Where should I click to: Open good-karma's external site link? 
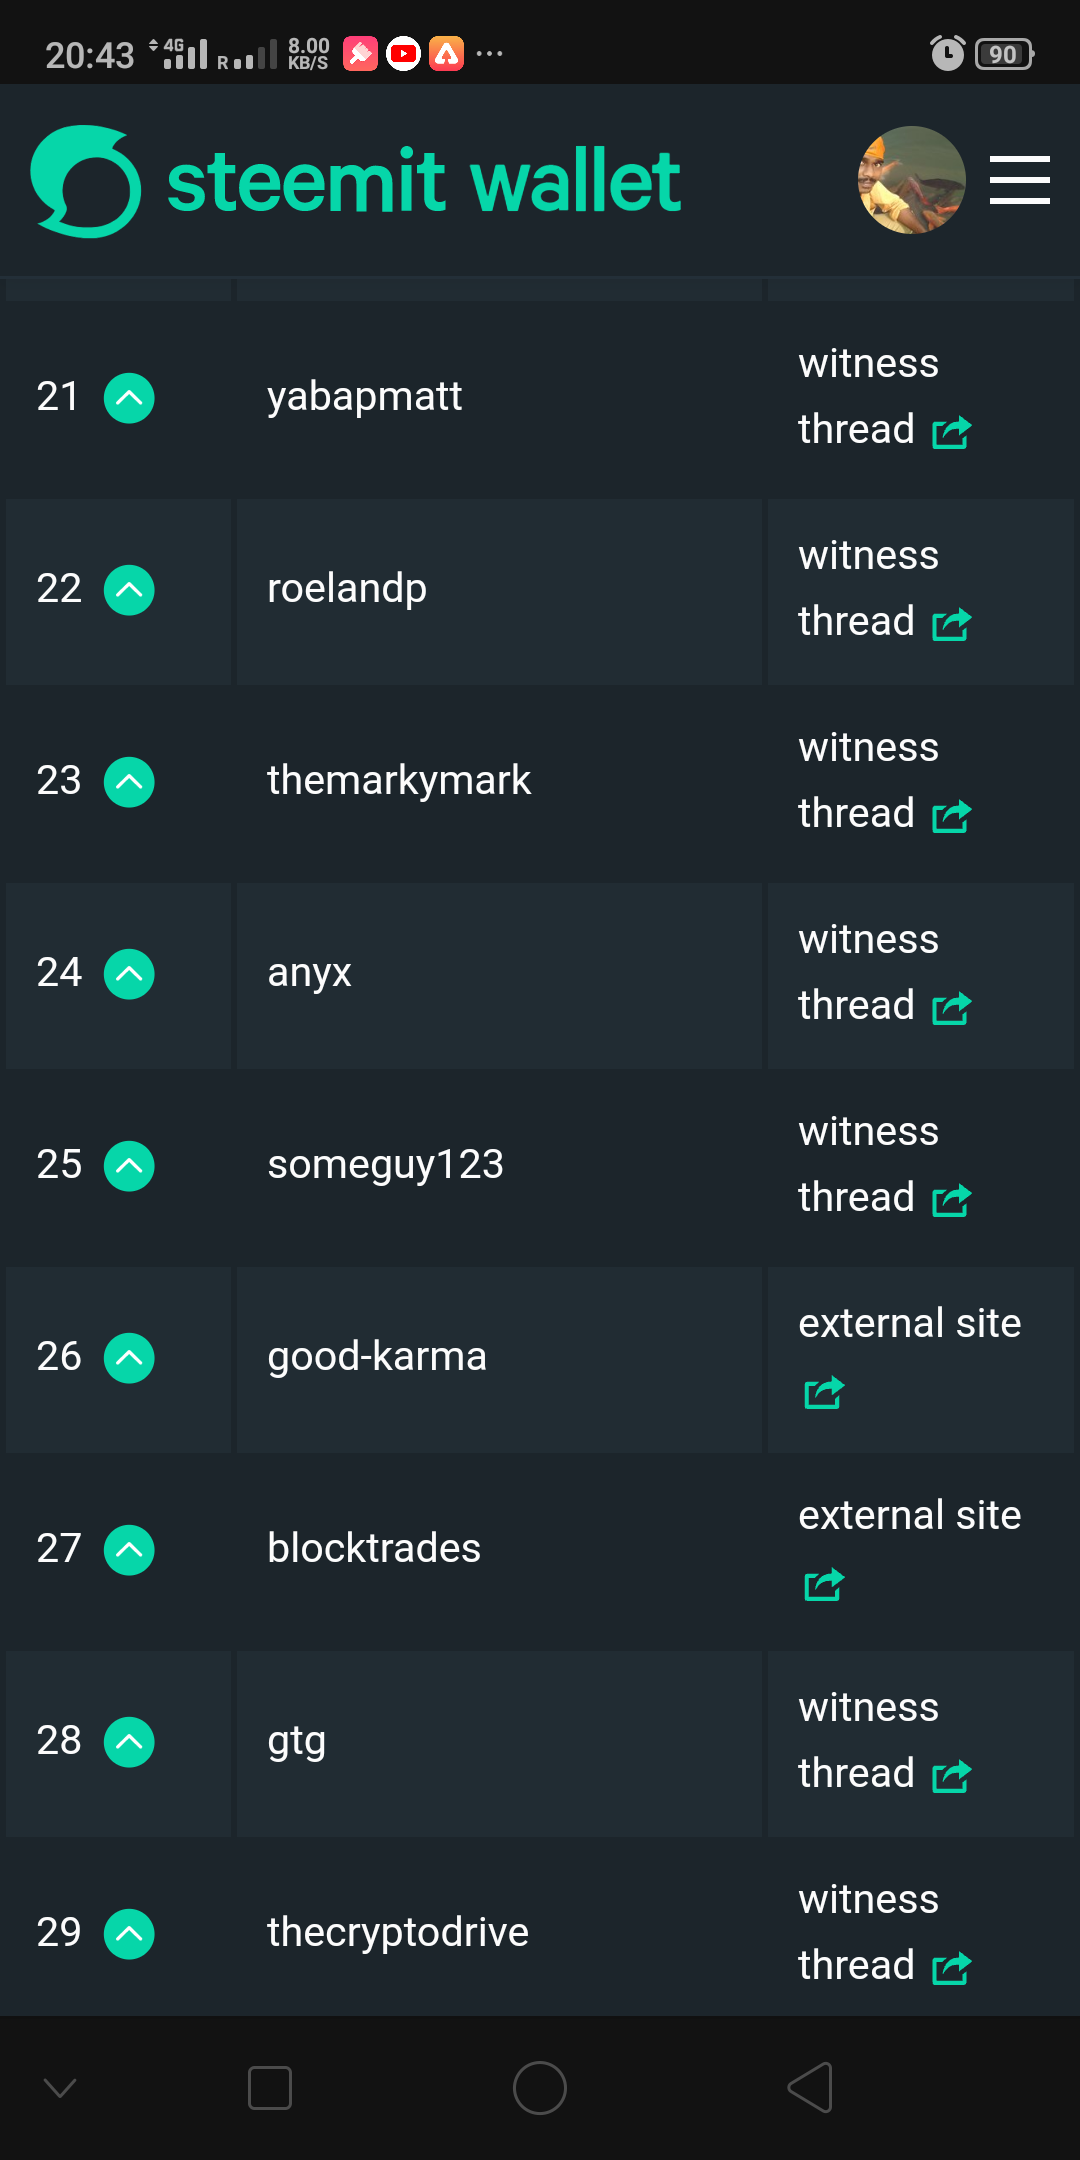909,1356
